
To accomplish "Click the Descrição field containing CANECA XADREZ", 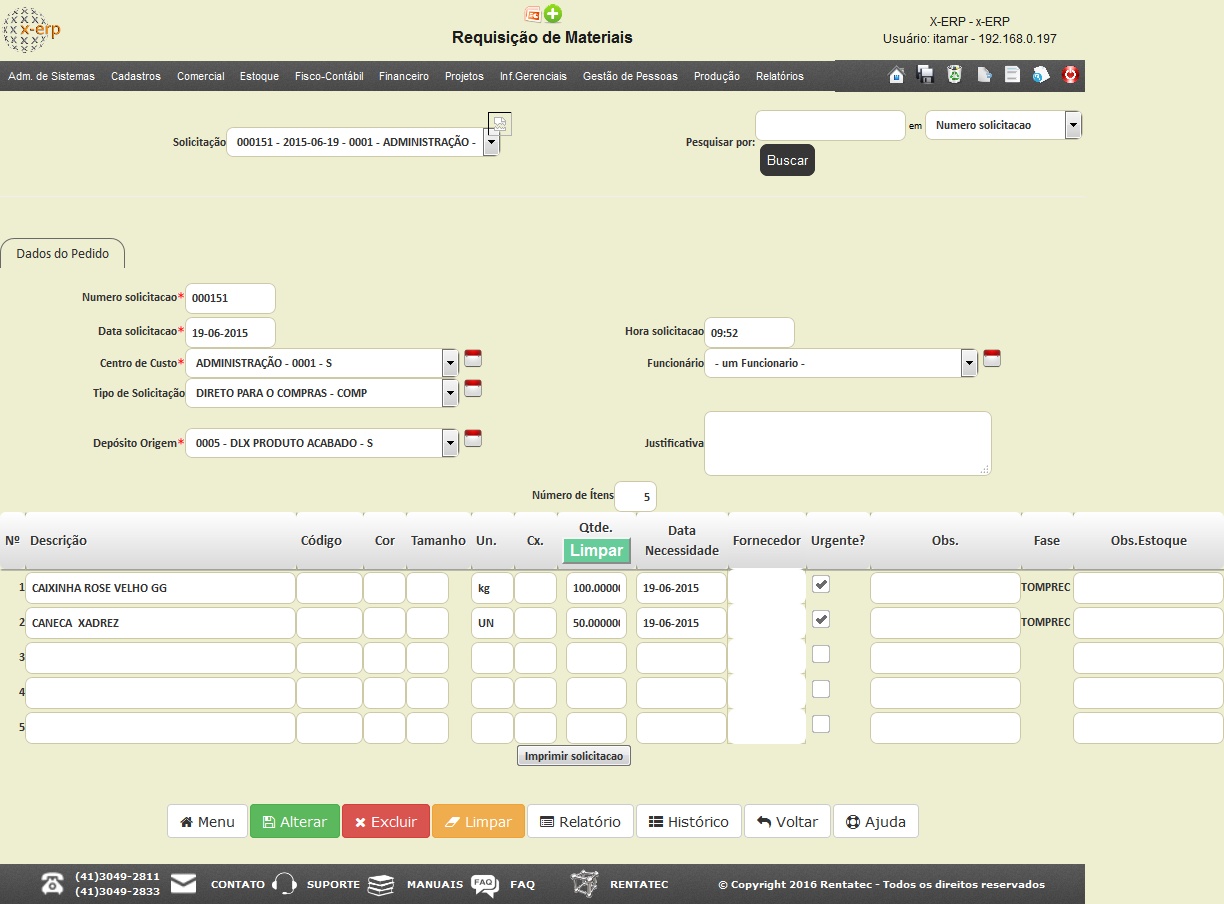I will pos(161,623).
